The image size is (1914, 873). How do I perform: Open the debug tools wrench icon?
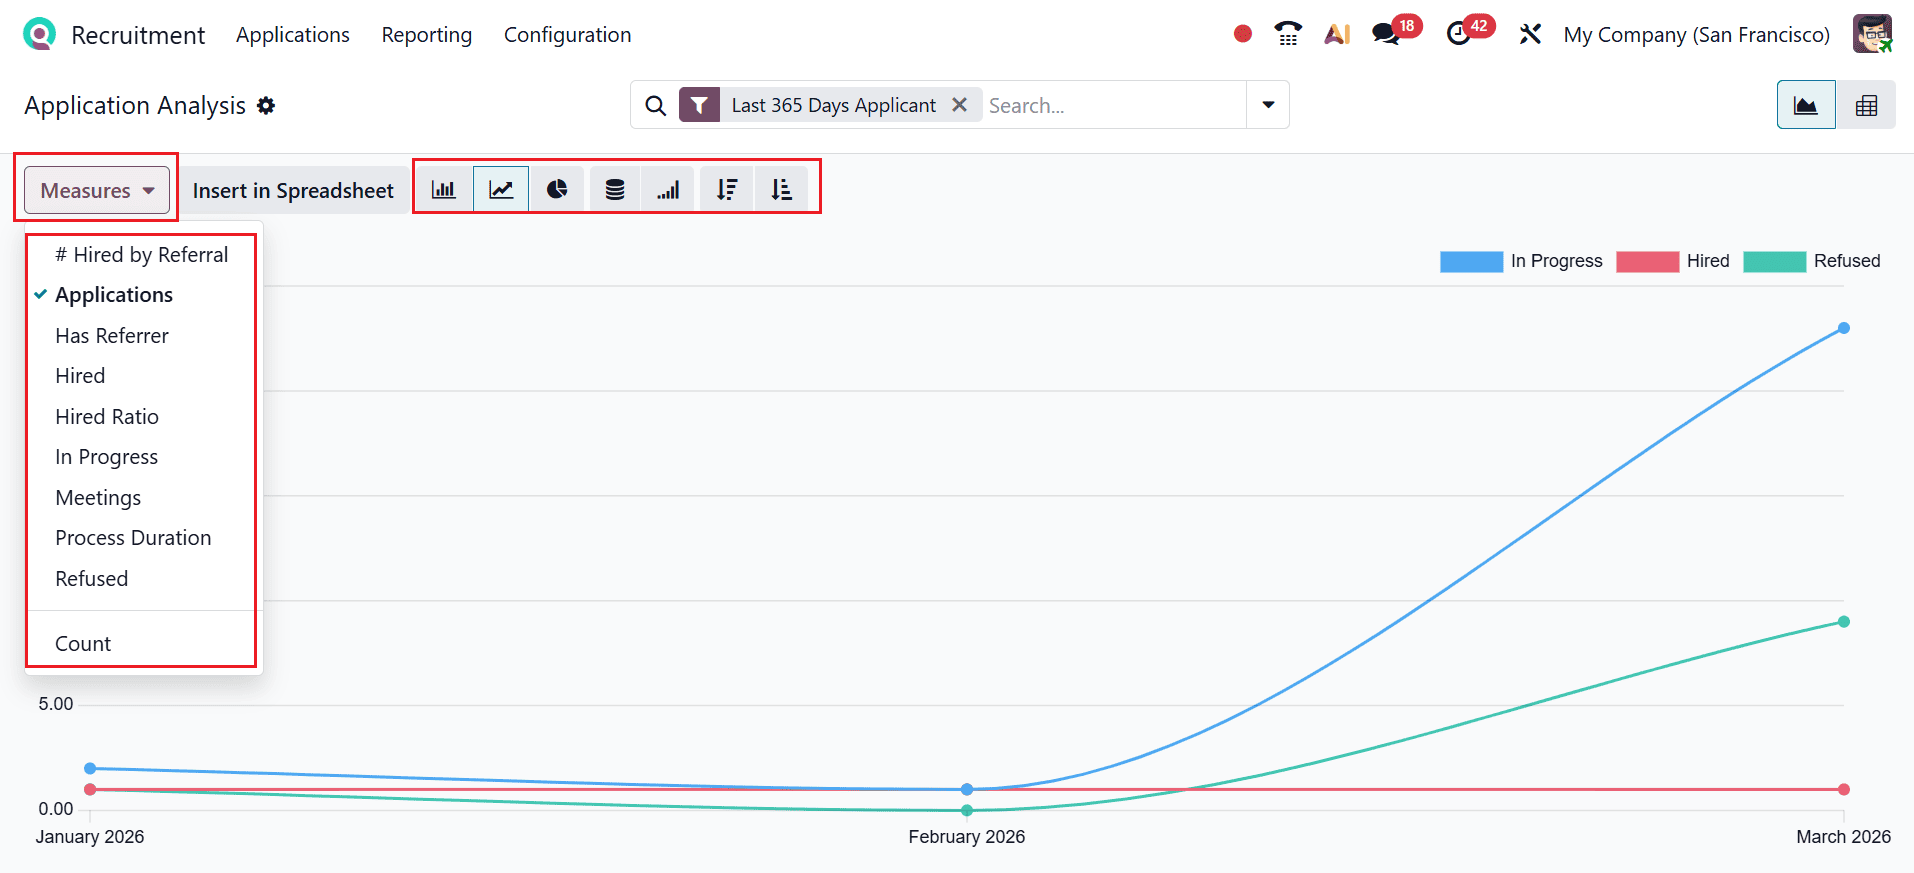1530,34
